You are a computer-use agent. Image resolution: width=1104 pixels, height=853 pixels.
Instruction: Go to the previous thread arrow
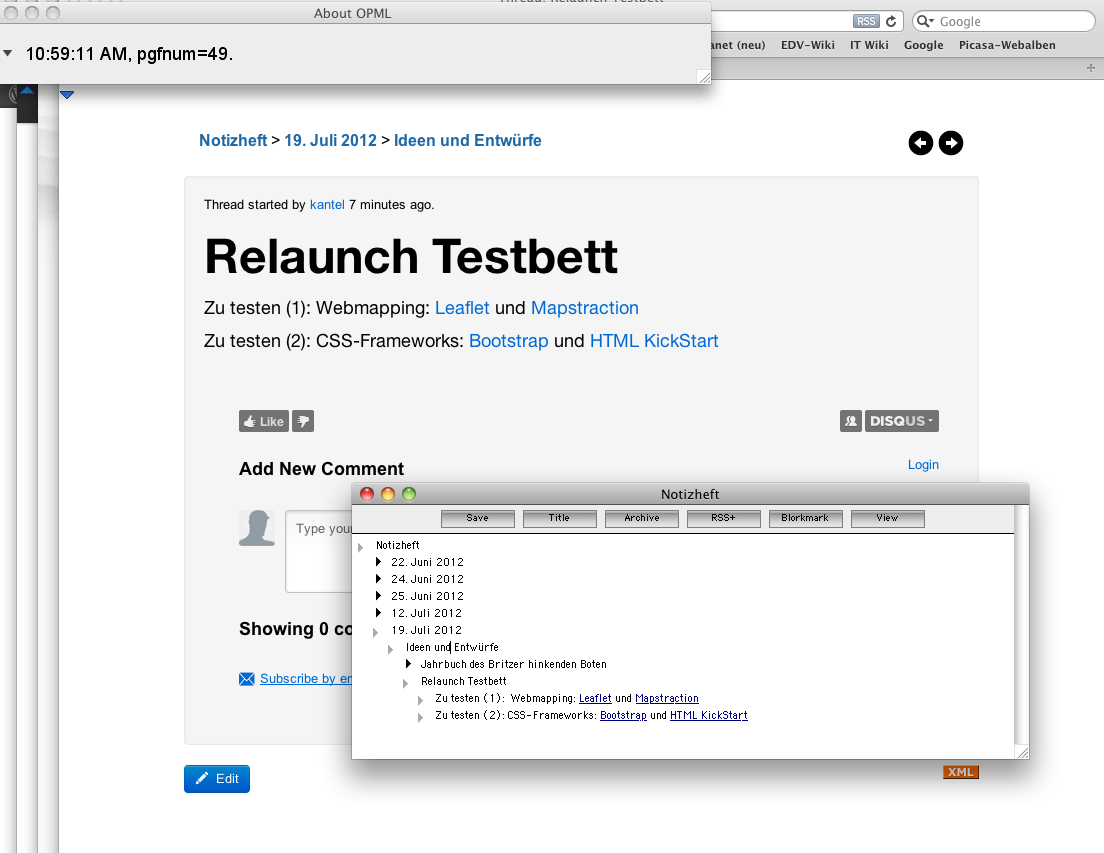coord(920,143)
